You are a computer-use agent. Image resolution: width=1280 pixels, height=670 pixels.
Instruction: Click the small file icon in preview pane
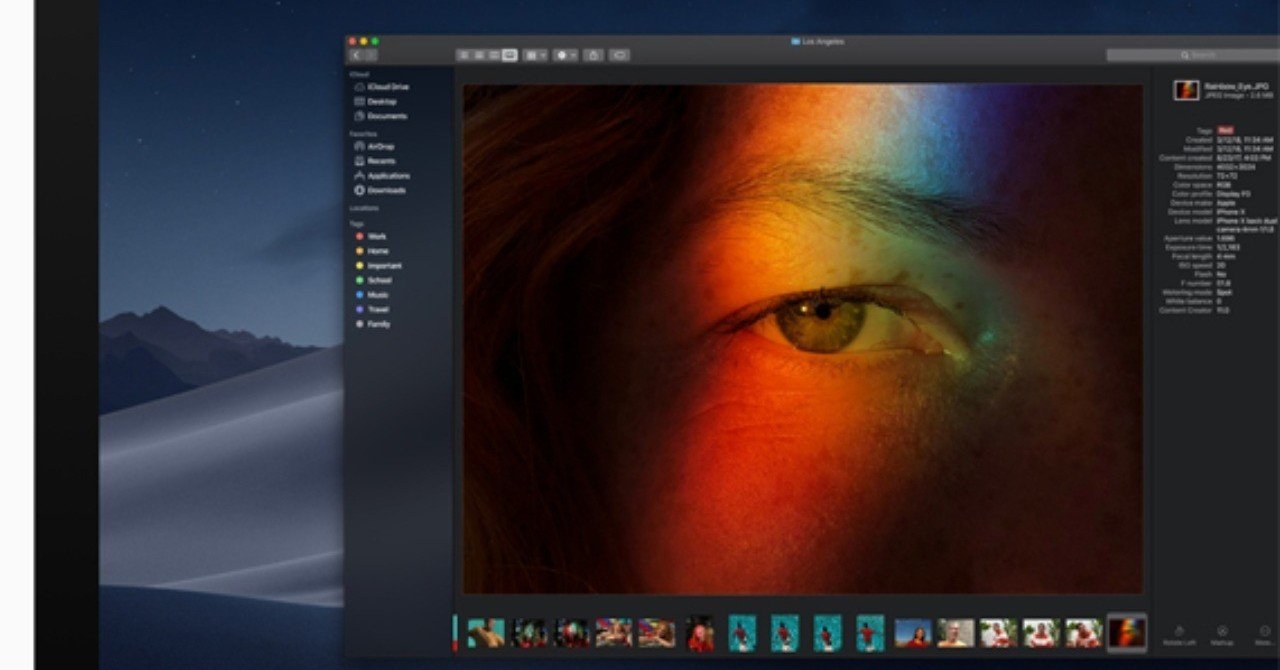[1186, 90]
